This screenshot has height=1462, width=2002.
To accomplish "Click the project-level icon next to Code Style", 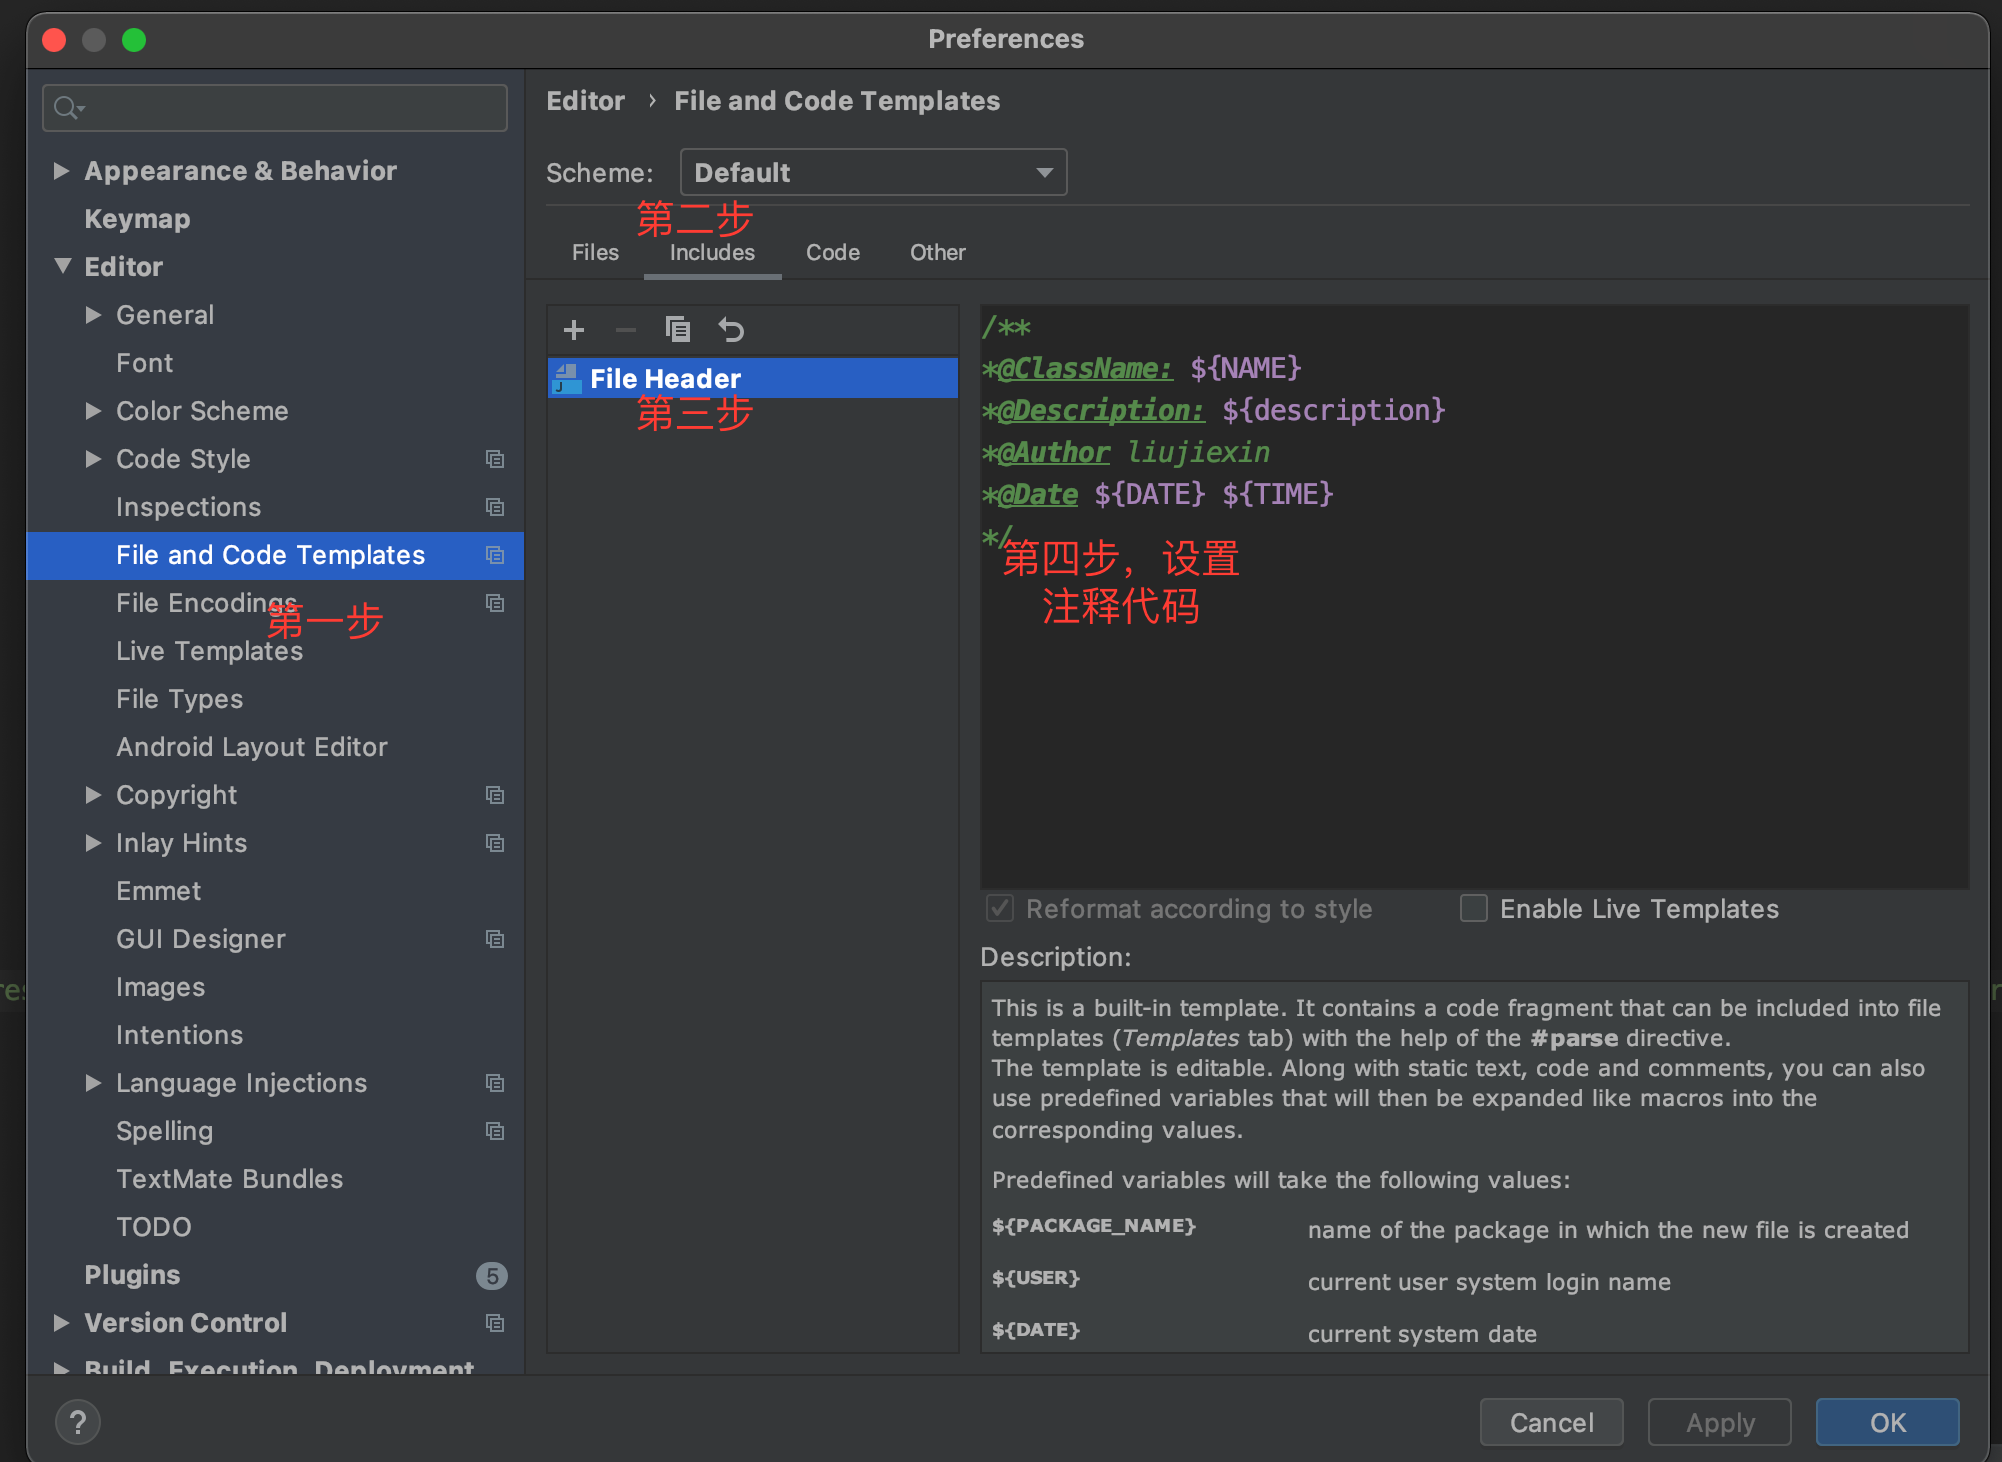I will coord(495,459).
